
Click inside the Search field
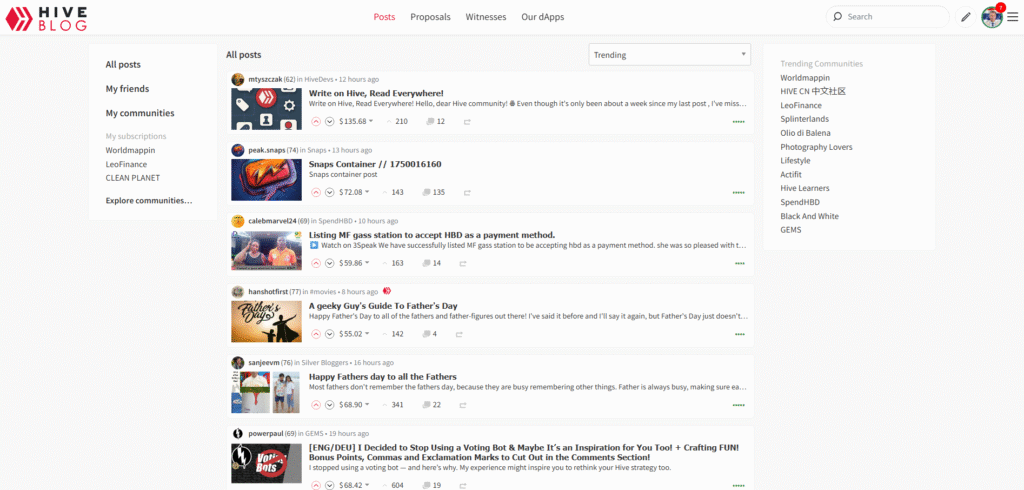(888, 17)
